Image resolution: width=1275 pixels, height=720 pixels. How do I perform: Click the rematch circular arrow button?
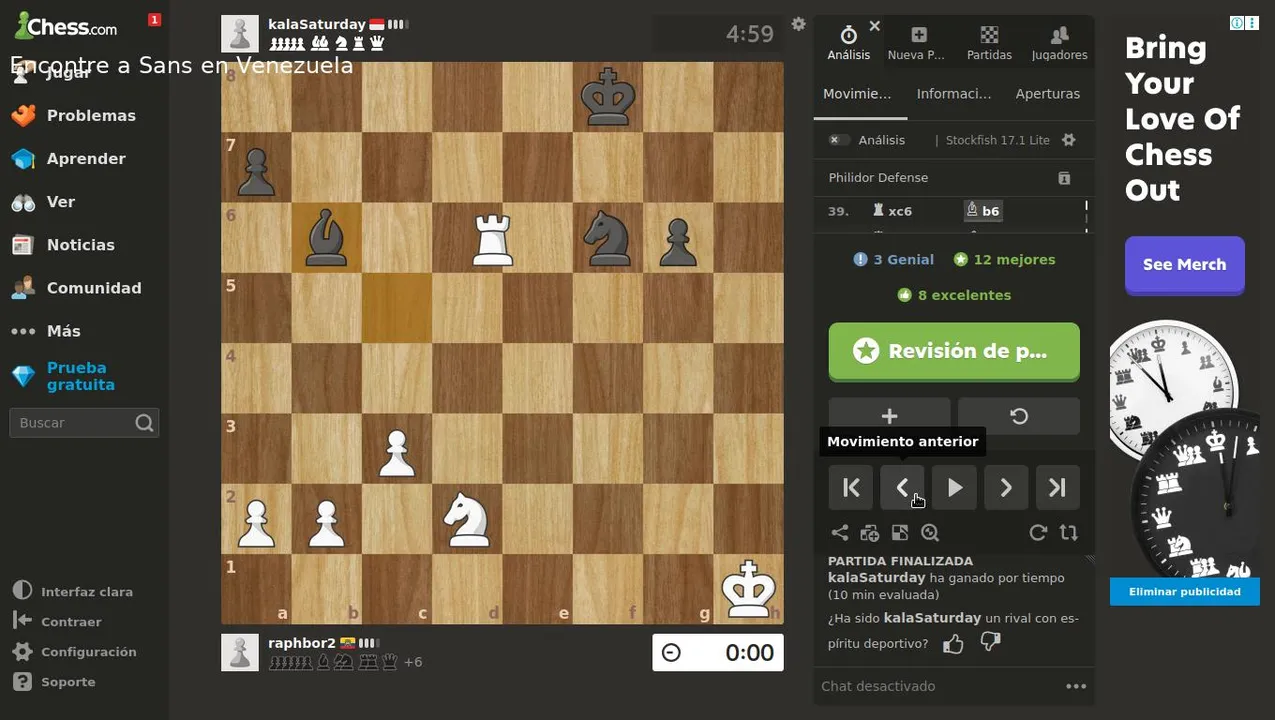1019,416
